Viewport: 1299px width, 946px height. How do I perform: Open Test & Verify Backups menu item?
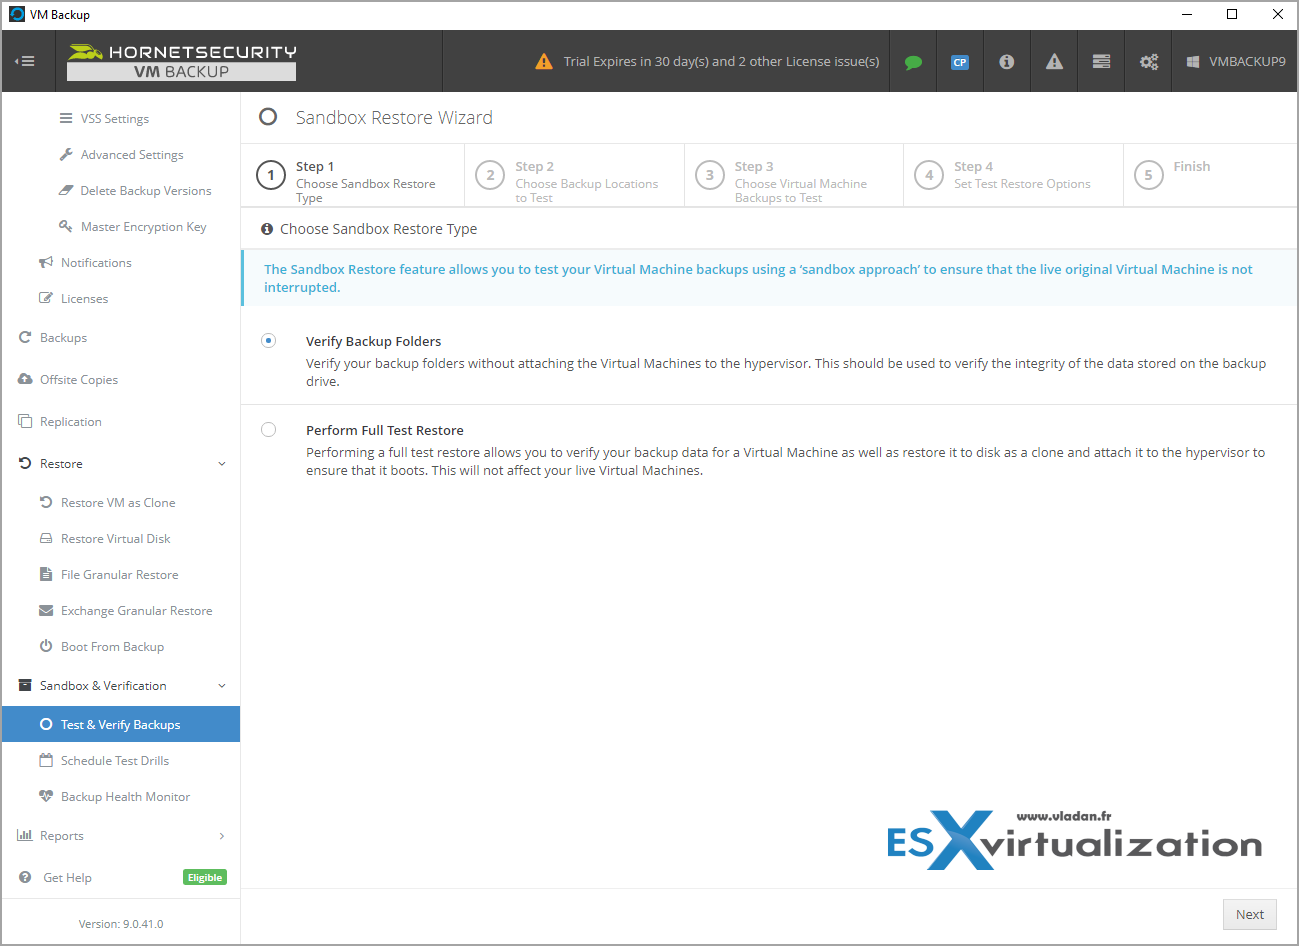(121, 724)
